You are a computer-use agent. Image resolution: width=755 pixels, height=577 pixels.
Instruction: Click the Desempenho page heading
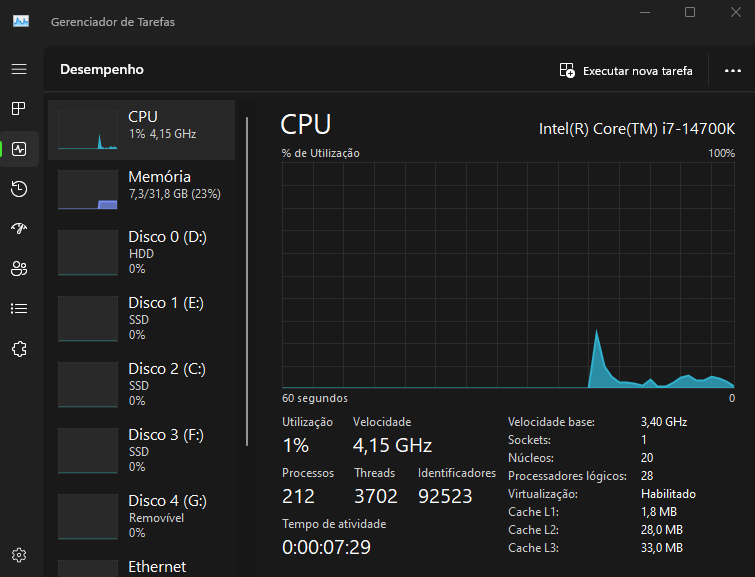[102, 69]
